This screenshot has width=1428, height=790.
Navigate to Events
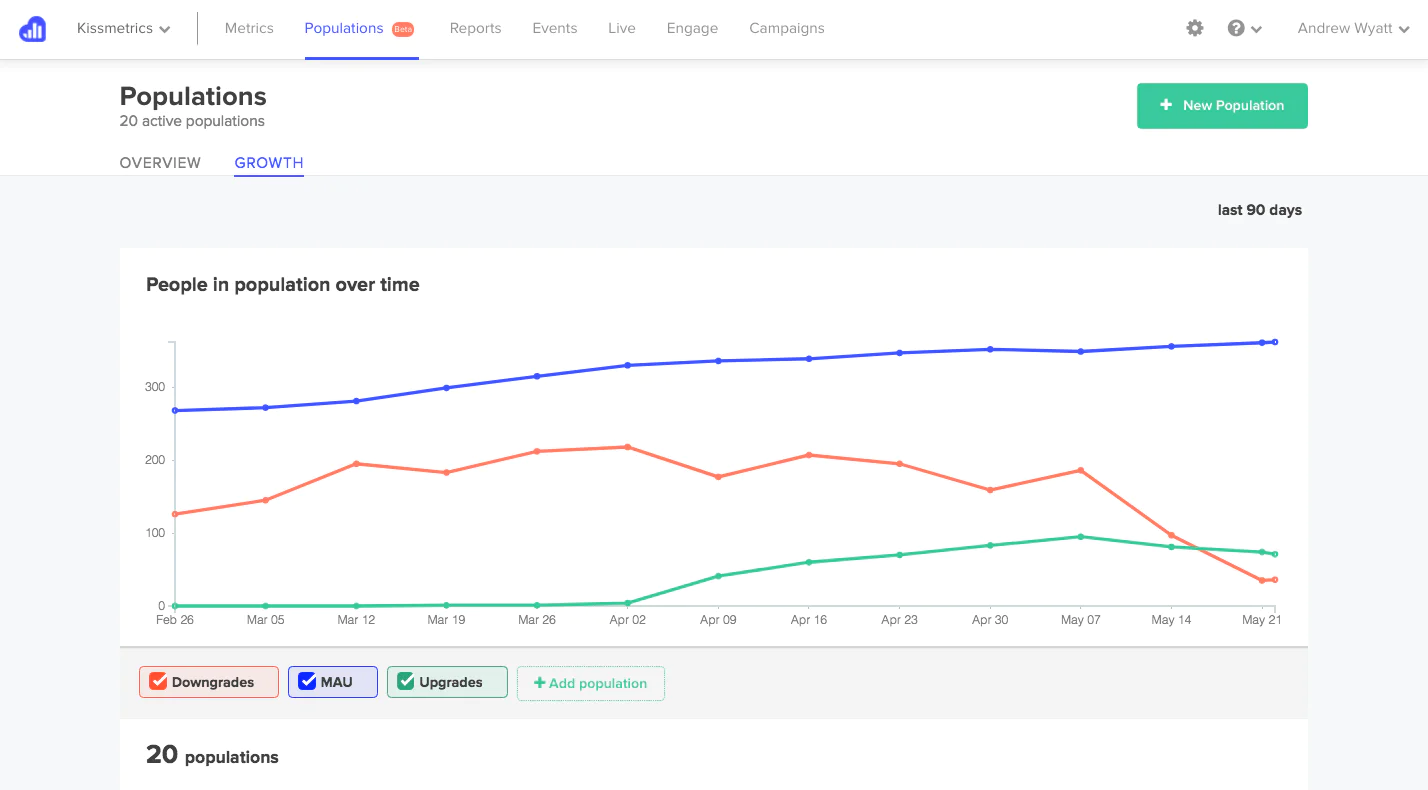coord(554,28)
